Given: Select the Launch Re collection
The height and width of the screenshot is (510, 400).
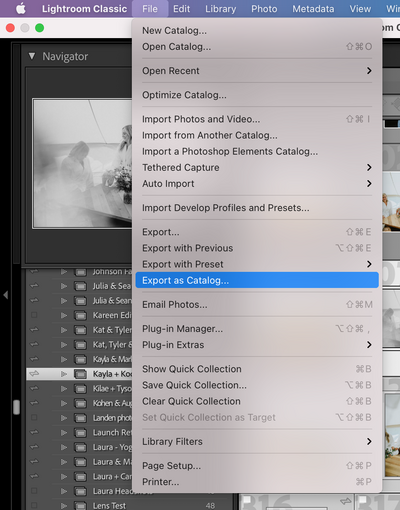Looking at the screenshot, I should (112, 433).
